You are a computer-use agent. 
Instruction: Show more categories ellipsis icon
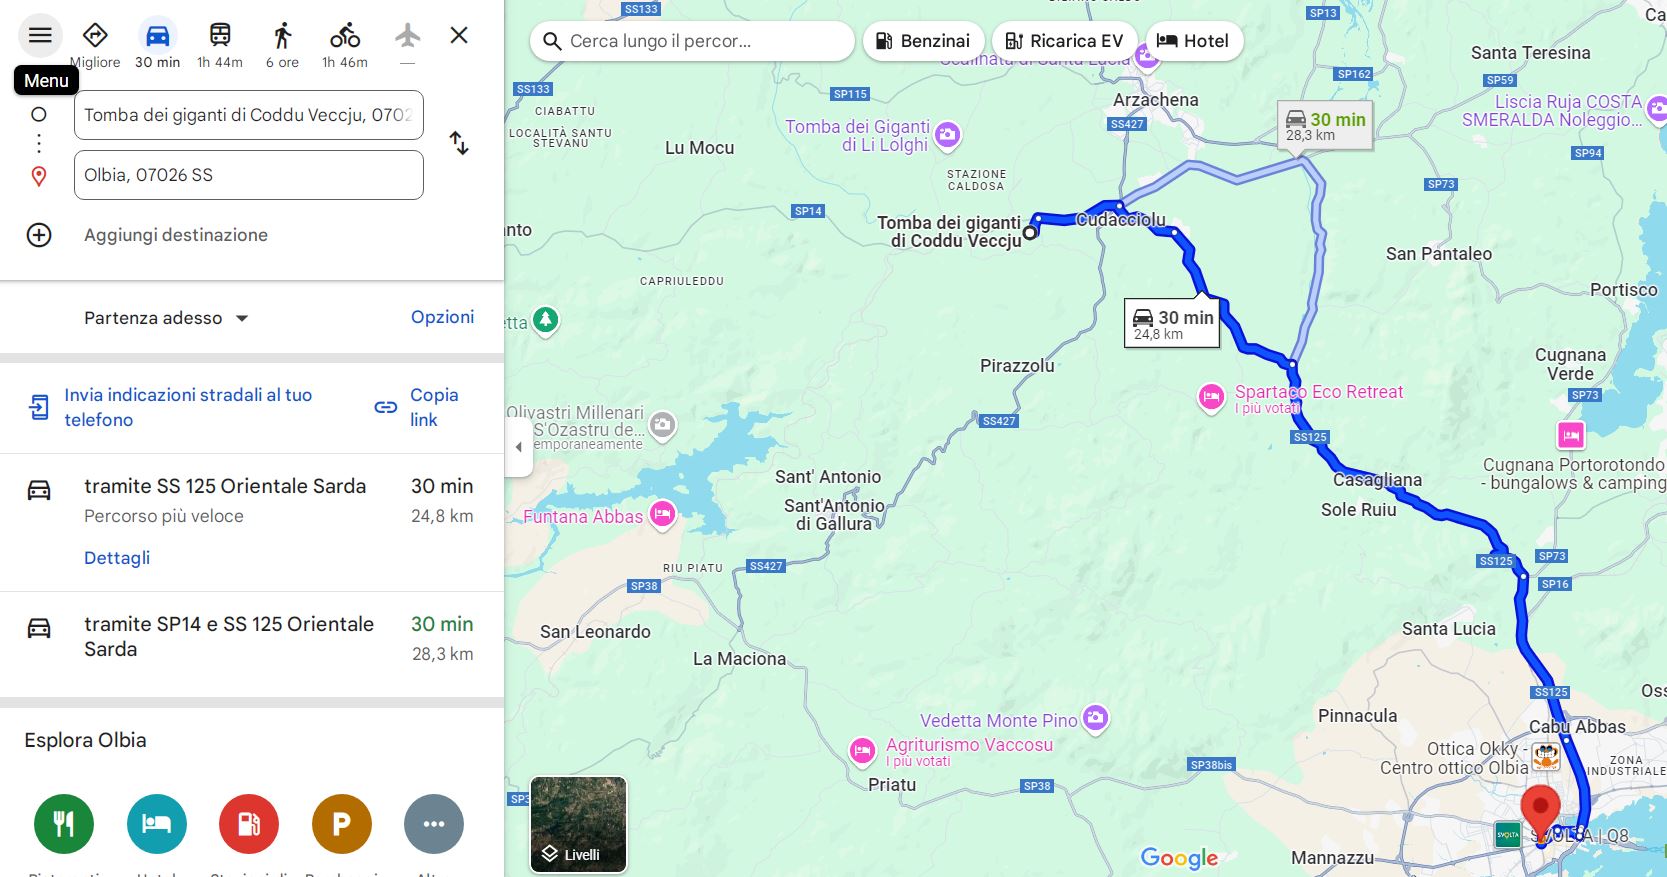coord(434,824)
